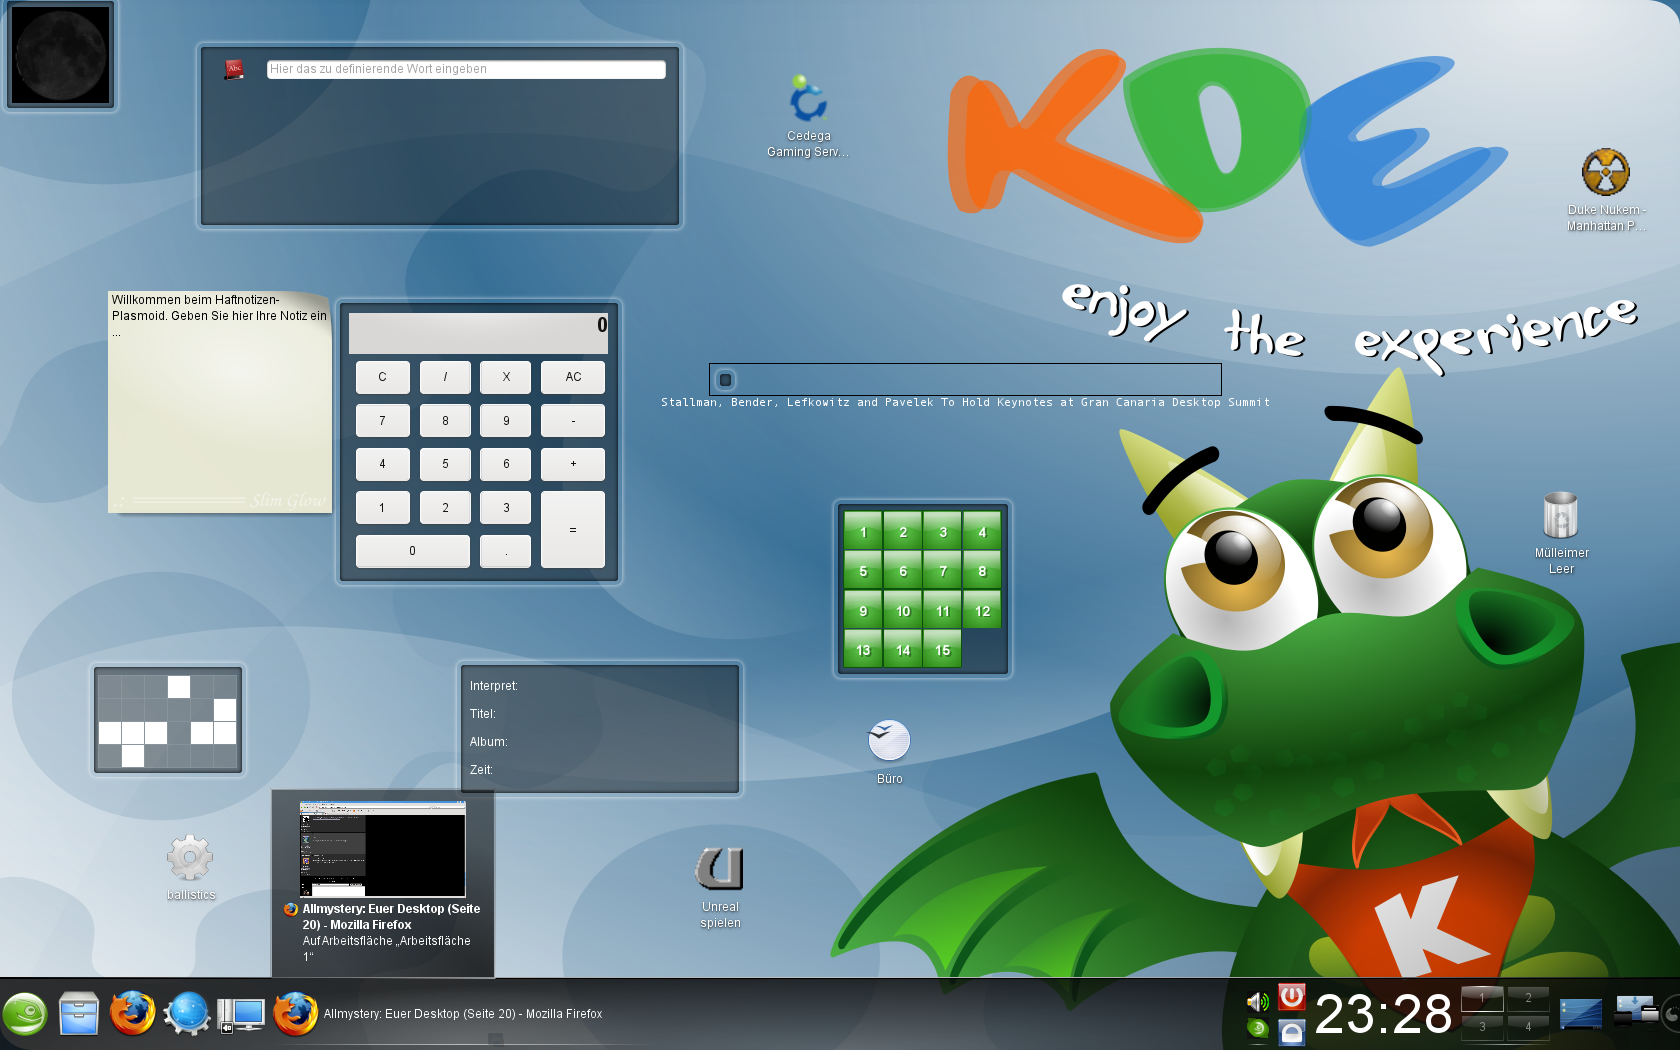The image size is (1680, 1050).
Task: Click the show desktop monitor icon
Action: pos(241,1014)
